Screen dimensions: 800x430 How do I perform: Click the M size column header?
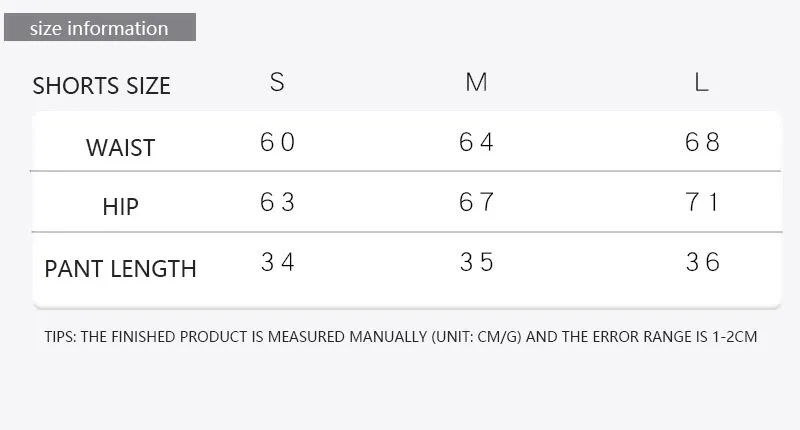477,82
